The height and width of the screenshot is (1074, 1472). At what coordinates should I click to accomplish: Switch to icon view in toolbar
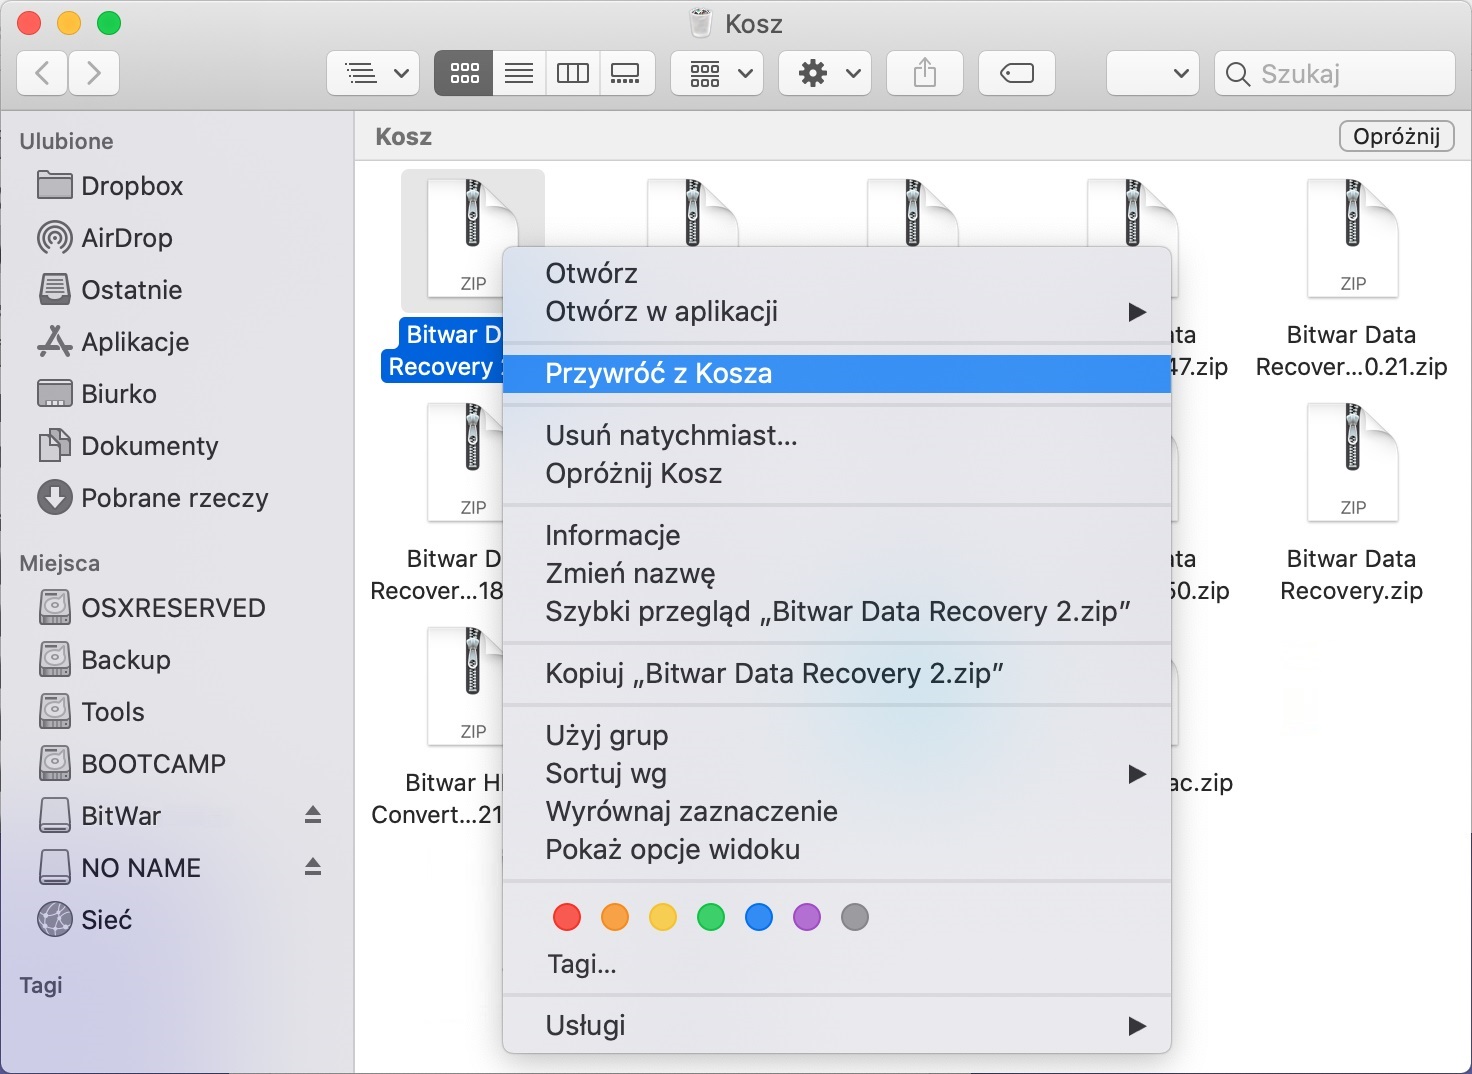click(464, 73)
